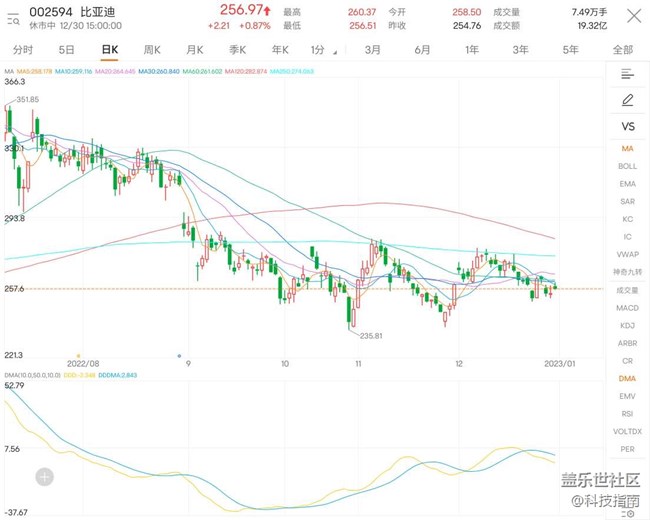This screenshot has width=650, height=520.
Task: Close the stock chart with X icon
Action: coord(633,16)
